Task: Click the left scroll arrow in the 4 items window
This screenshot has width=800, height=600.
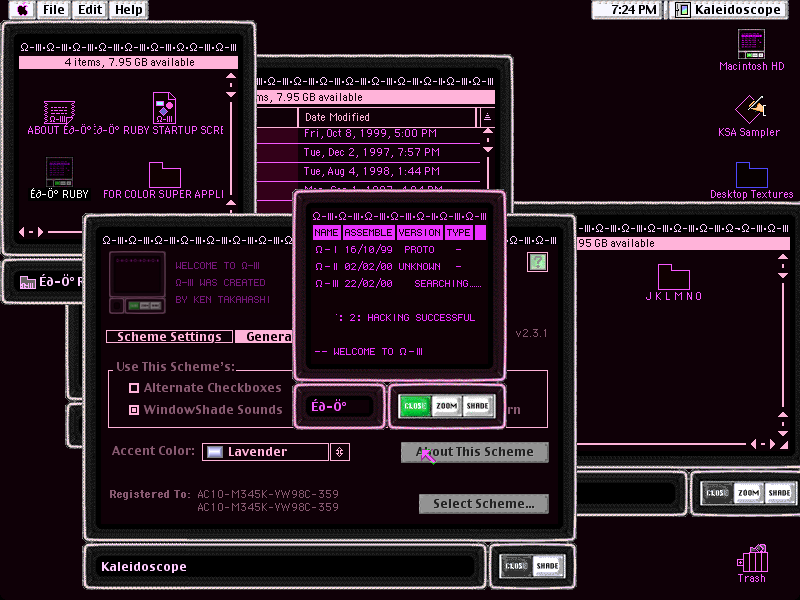Action: coord(22,232)
